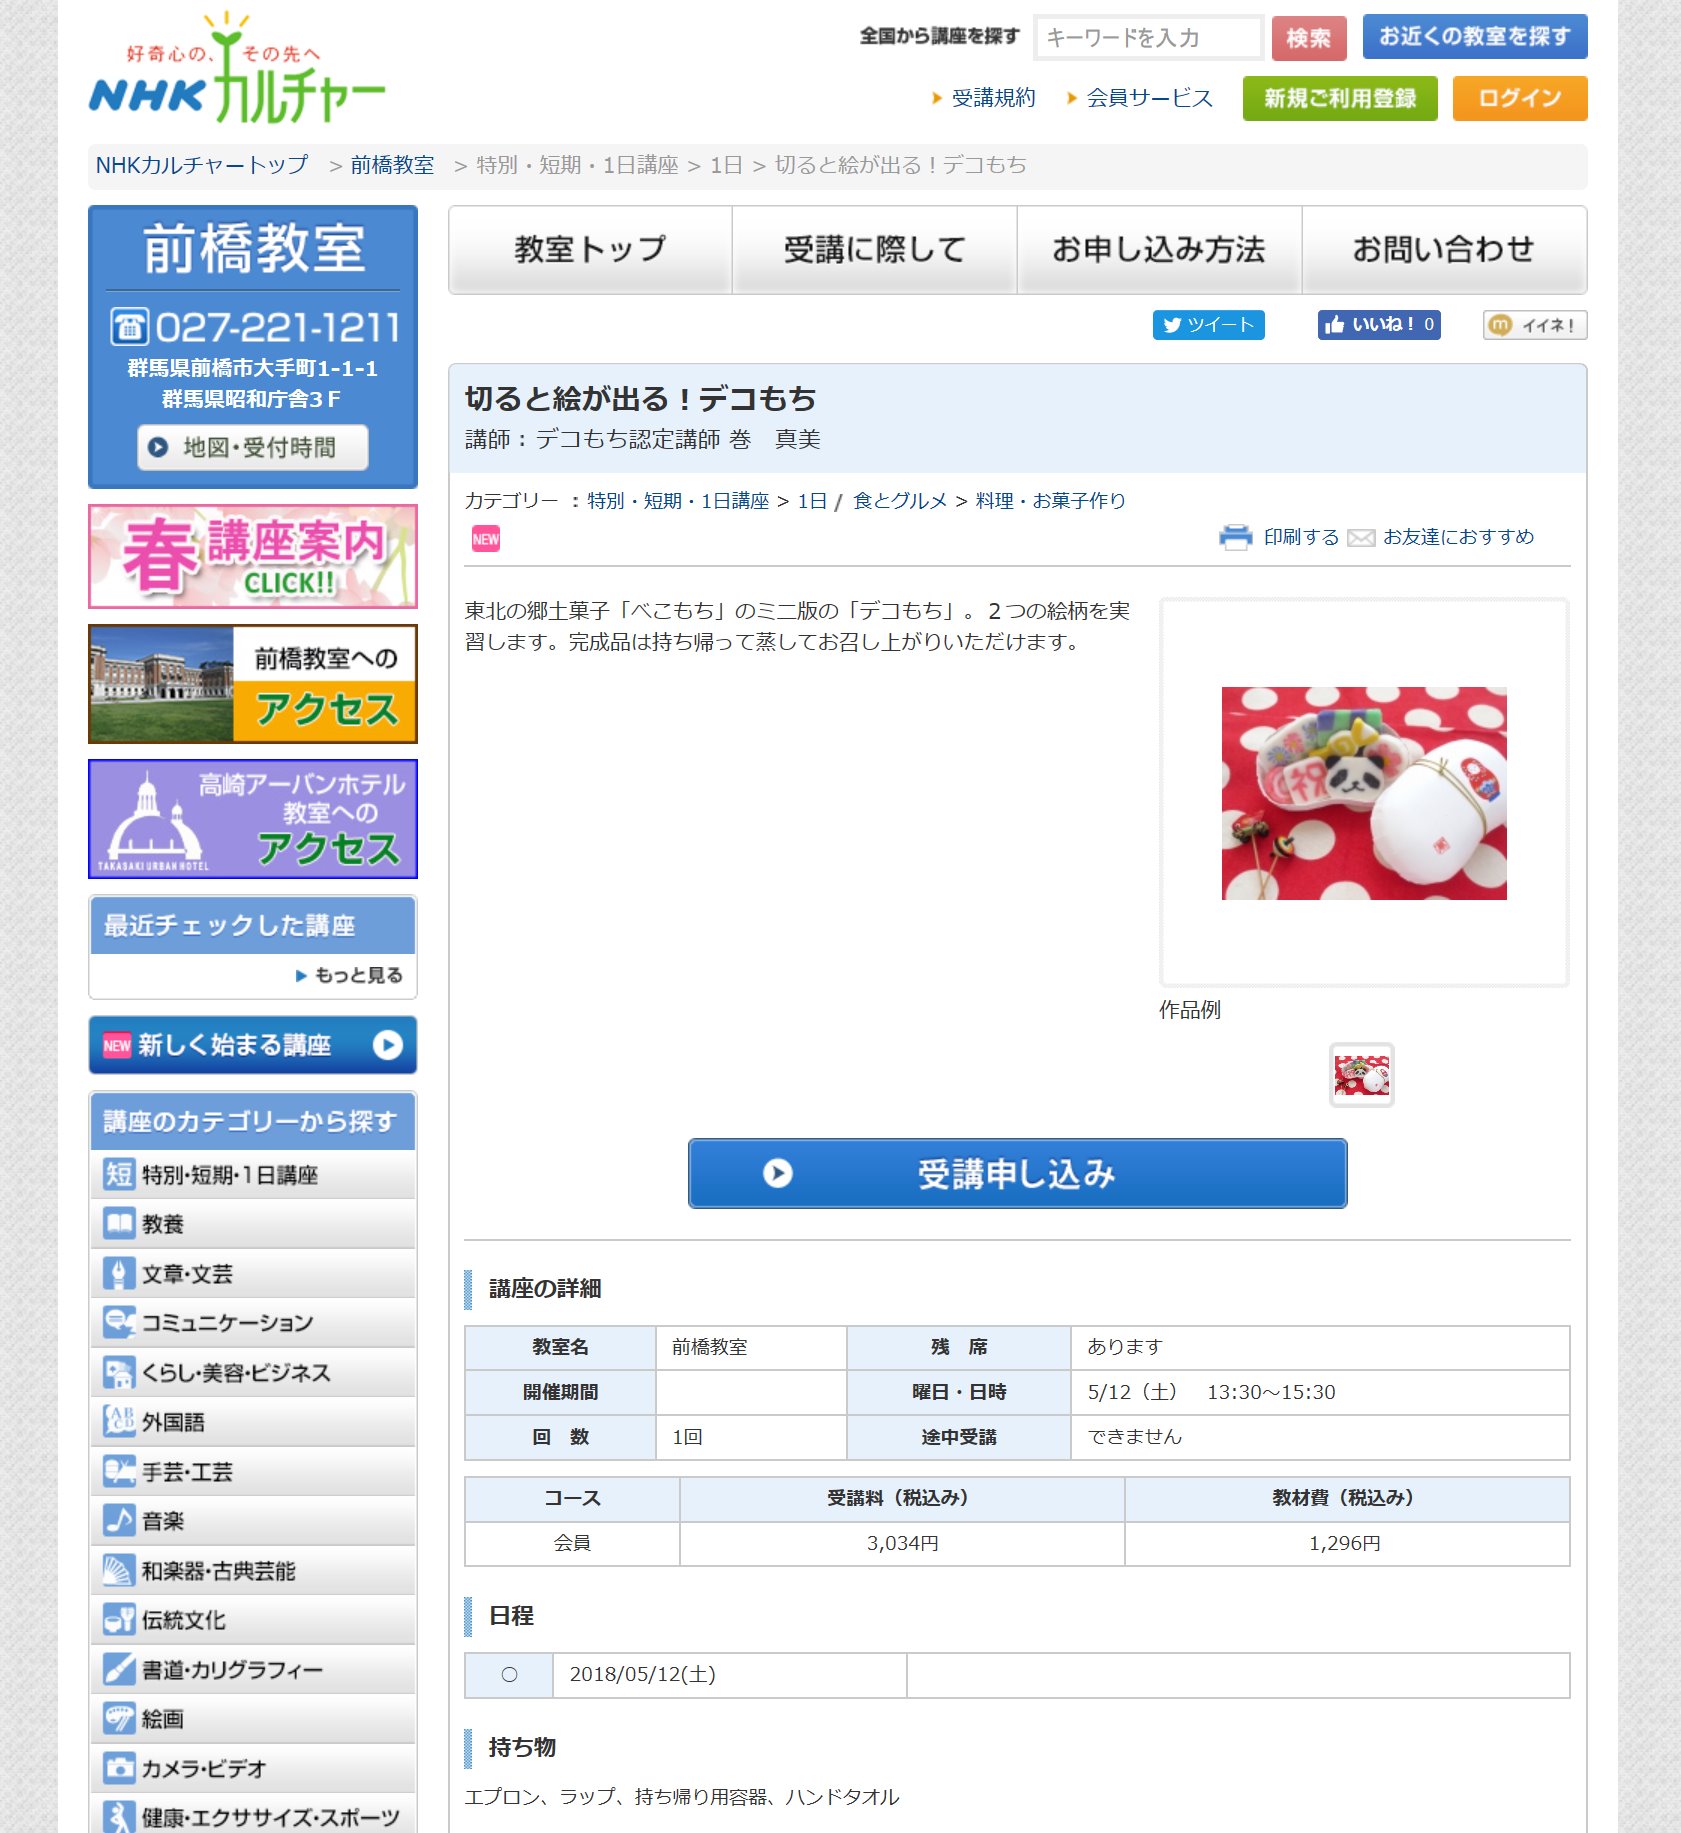The width and height of the screenshot is (1681, 1833).
Task: Click 特別・短期・1日講座 category link
Action: pos(678,501)
